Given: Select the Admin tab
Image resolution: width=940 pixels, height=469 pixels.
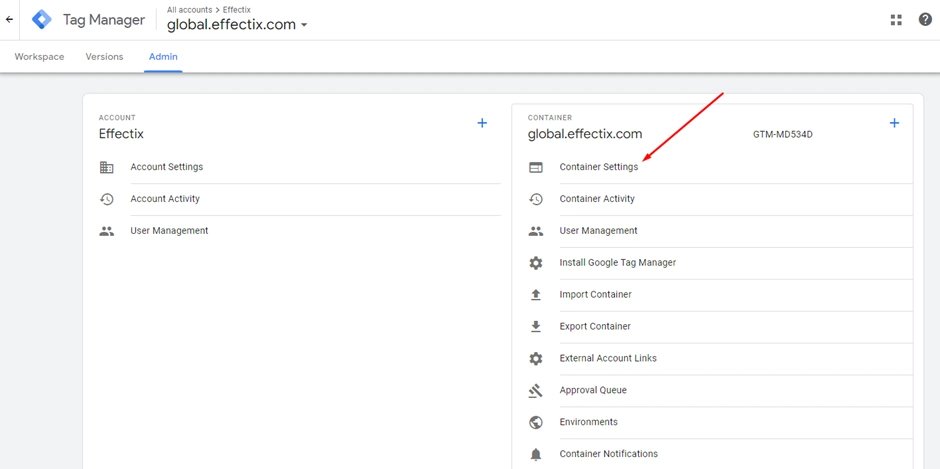Looking at the screenshot, I should [x=163, y=57].
